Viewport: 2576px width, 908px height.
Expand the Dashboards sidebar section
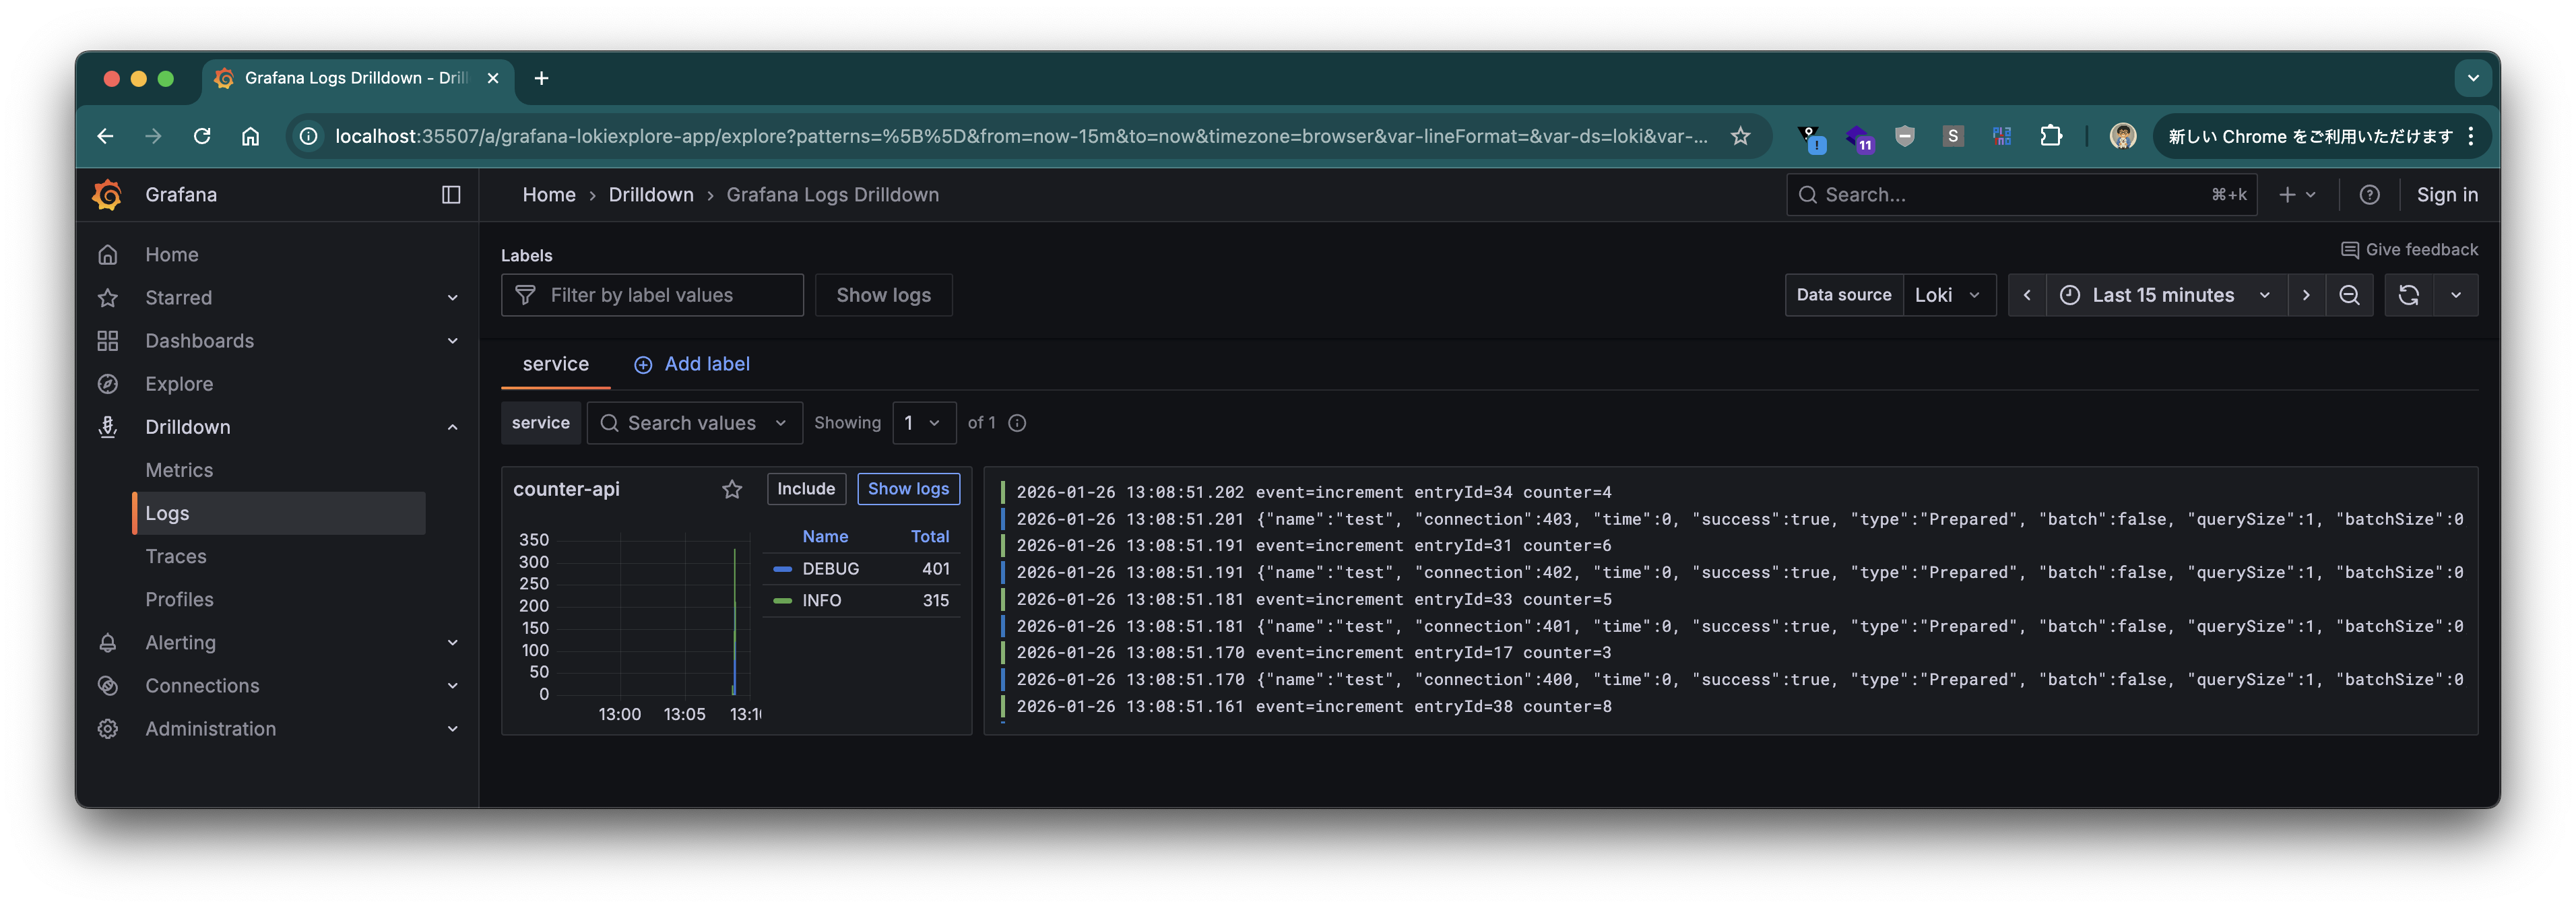[x=452, y=341]
